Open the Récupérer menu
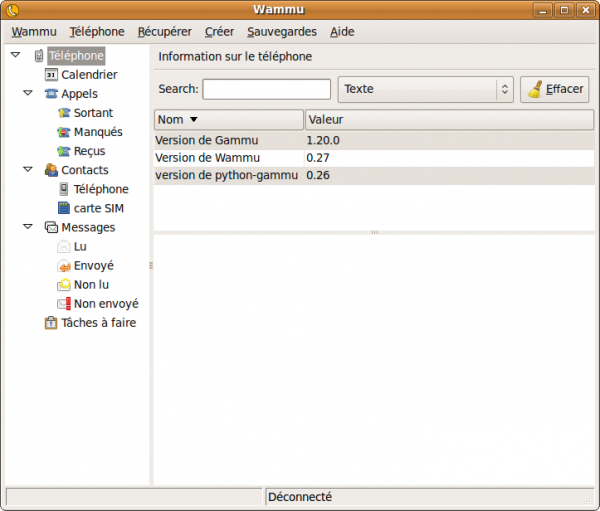600x511 pixels. click(165, 32)
